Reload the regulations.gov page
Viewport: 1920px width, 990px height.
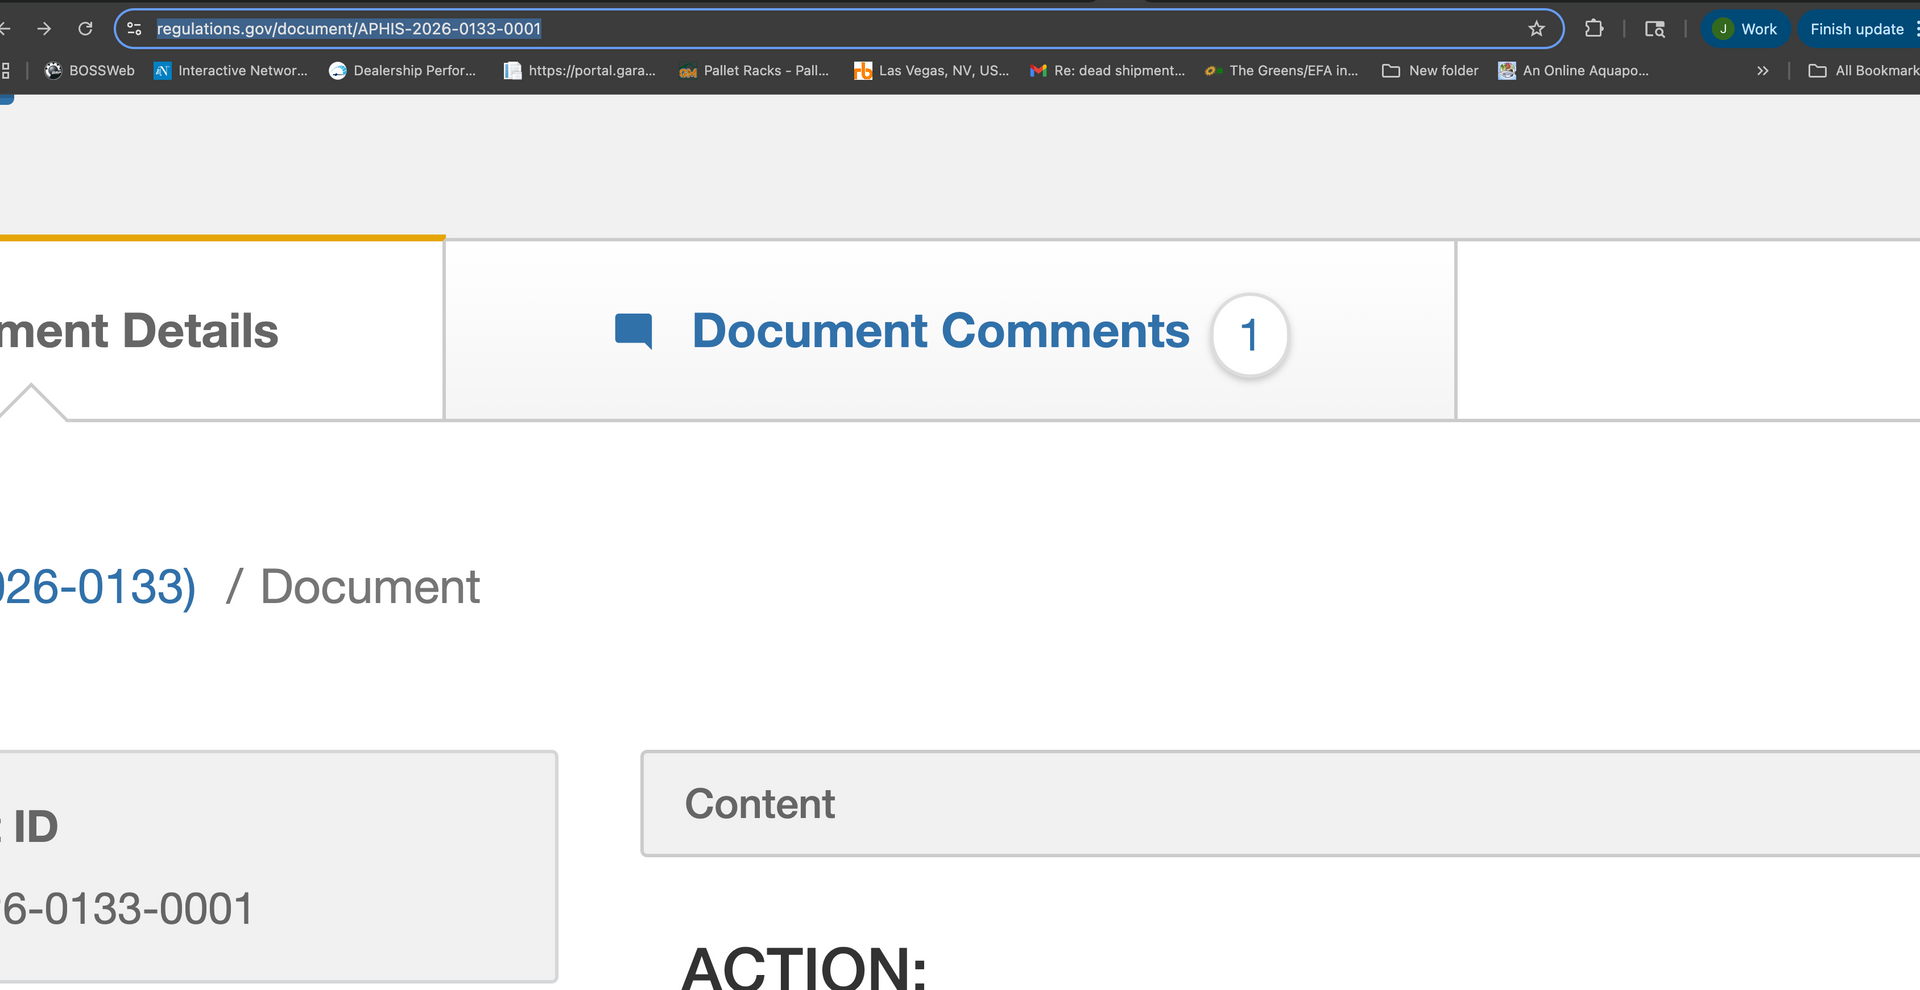coord(86,29)
